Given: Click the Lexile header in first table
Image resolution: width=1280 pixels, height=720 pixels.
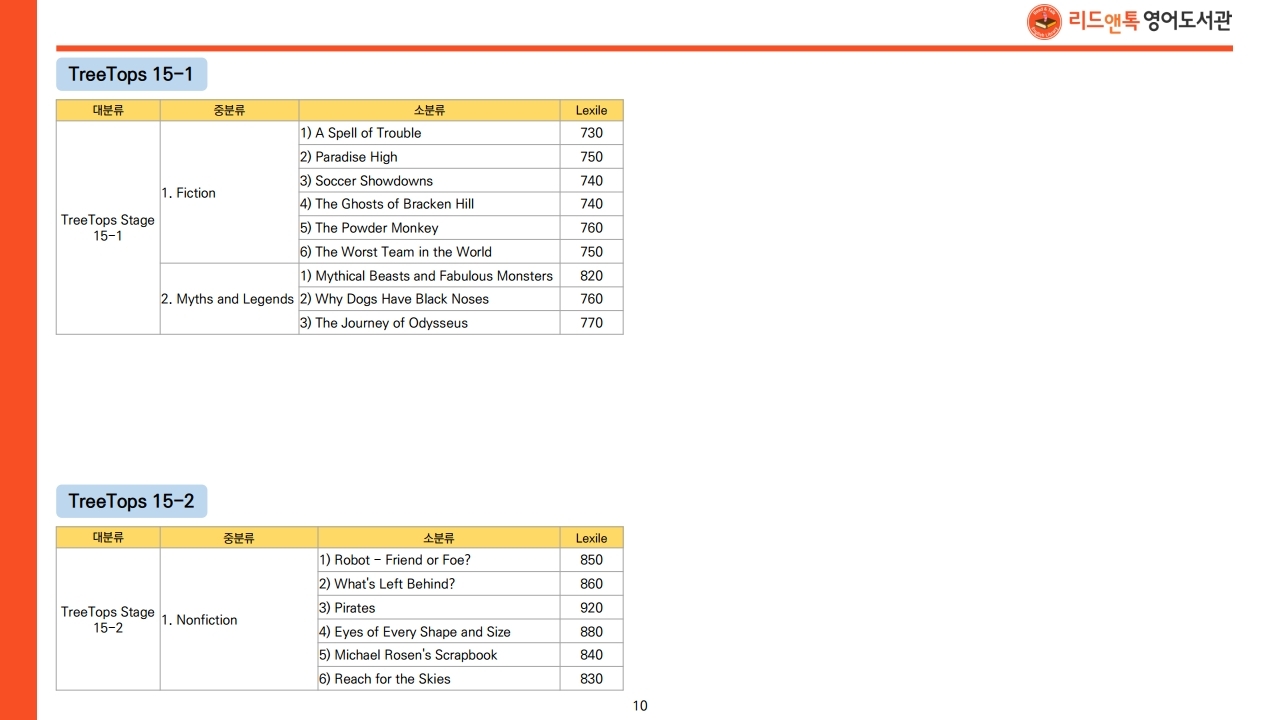Looking at the screenshot, I should 591,110.
